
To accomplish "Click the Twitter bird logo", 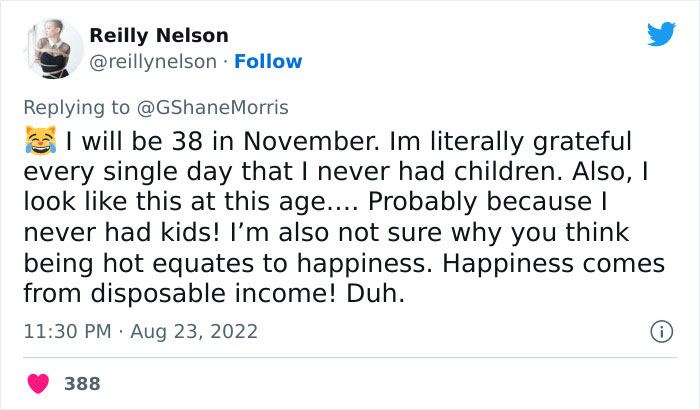I will (661, 35).
